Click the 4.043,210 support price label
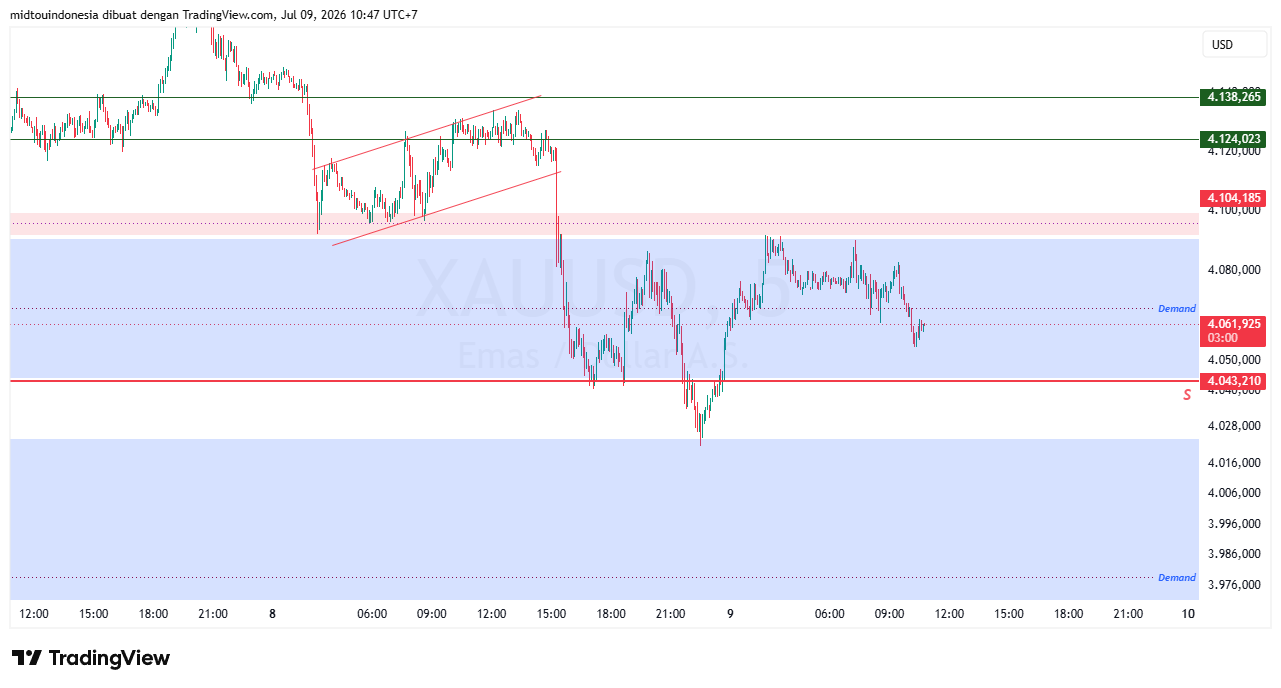1281x688 pixels. (1234, 381)
